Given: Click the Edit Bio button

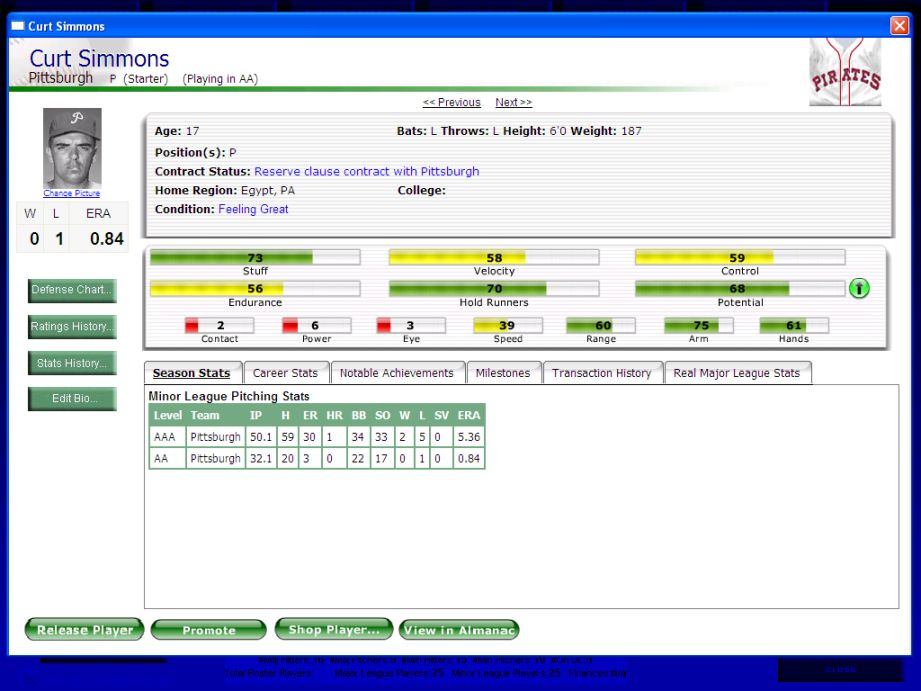Looking at the screenshot, I should pos(72,398).
